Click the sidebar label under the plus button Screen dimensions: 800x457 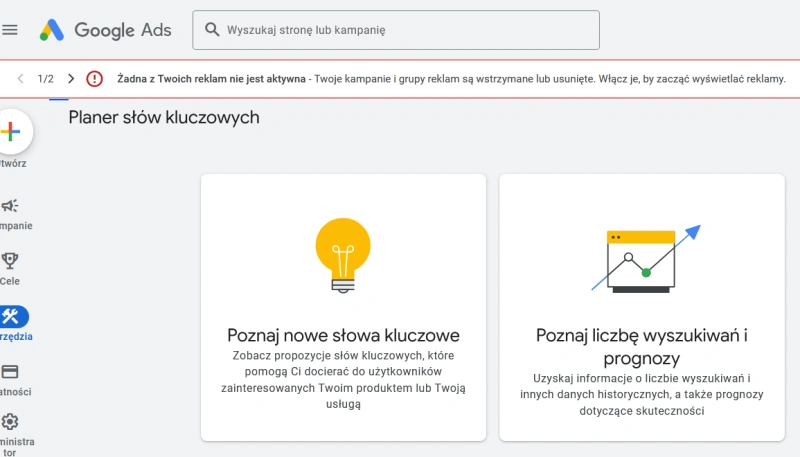click(x=13, y=163)
